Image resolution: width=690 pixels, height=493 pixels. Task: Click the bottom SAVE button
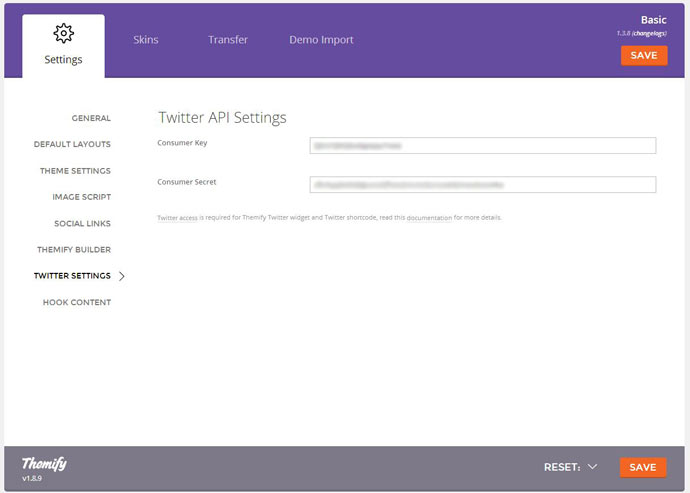(x=643, y=467)
